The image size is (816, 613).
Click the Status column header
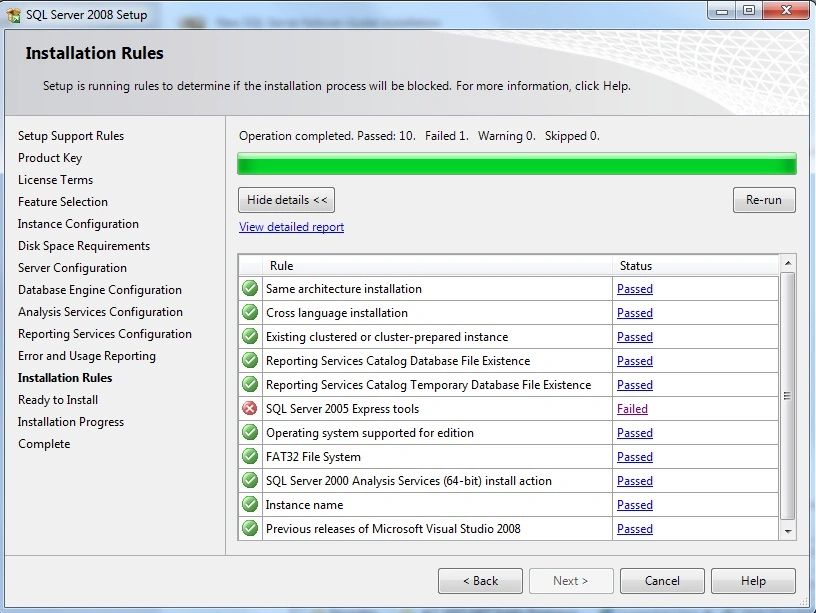[696, 265]
